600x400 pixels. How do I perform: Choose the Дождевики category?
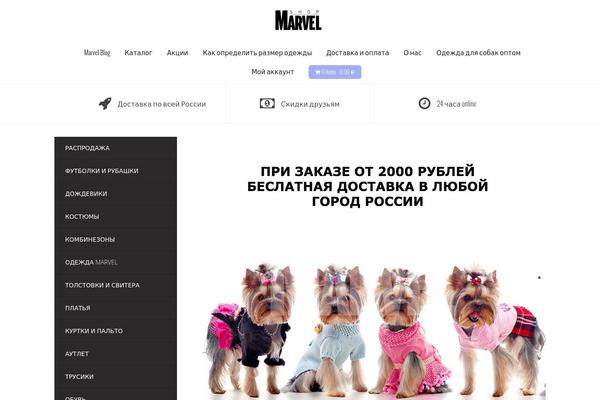116,194
